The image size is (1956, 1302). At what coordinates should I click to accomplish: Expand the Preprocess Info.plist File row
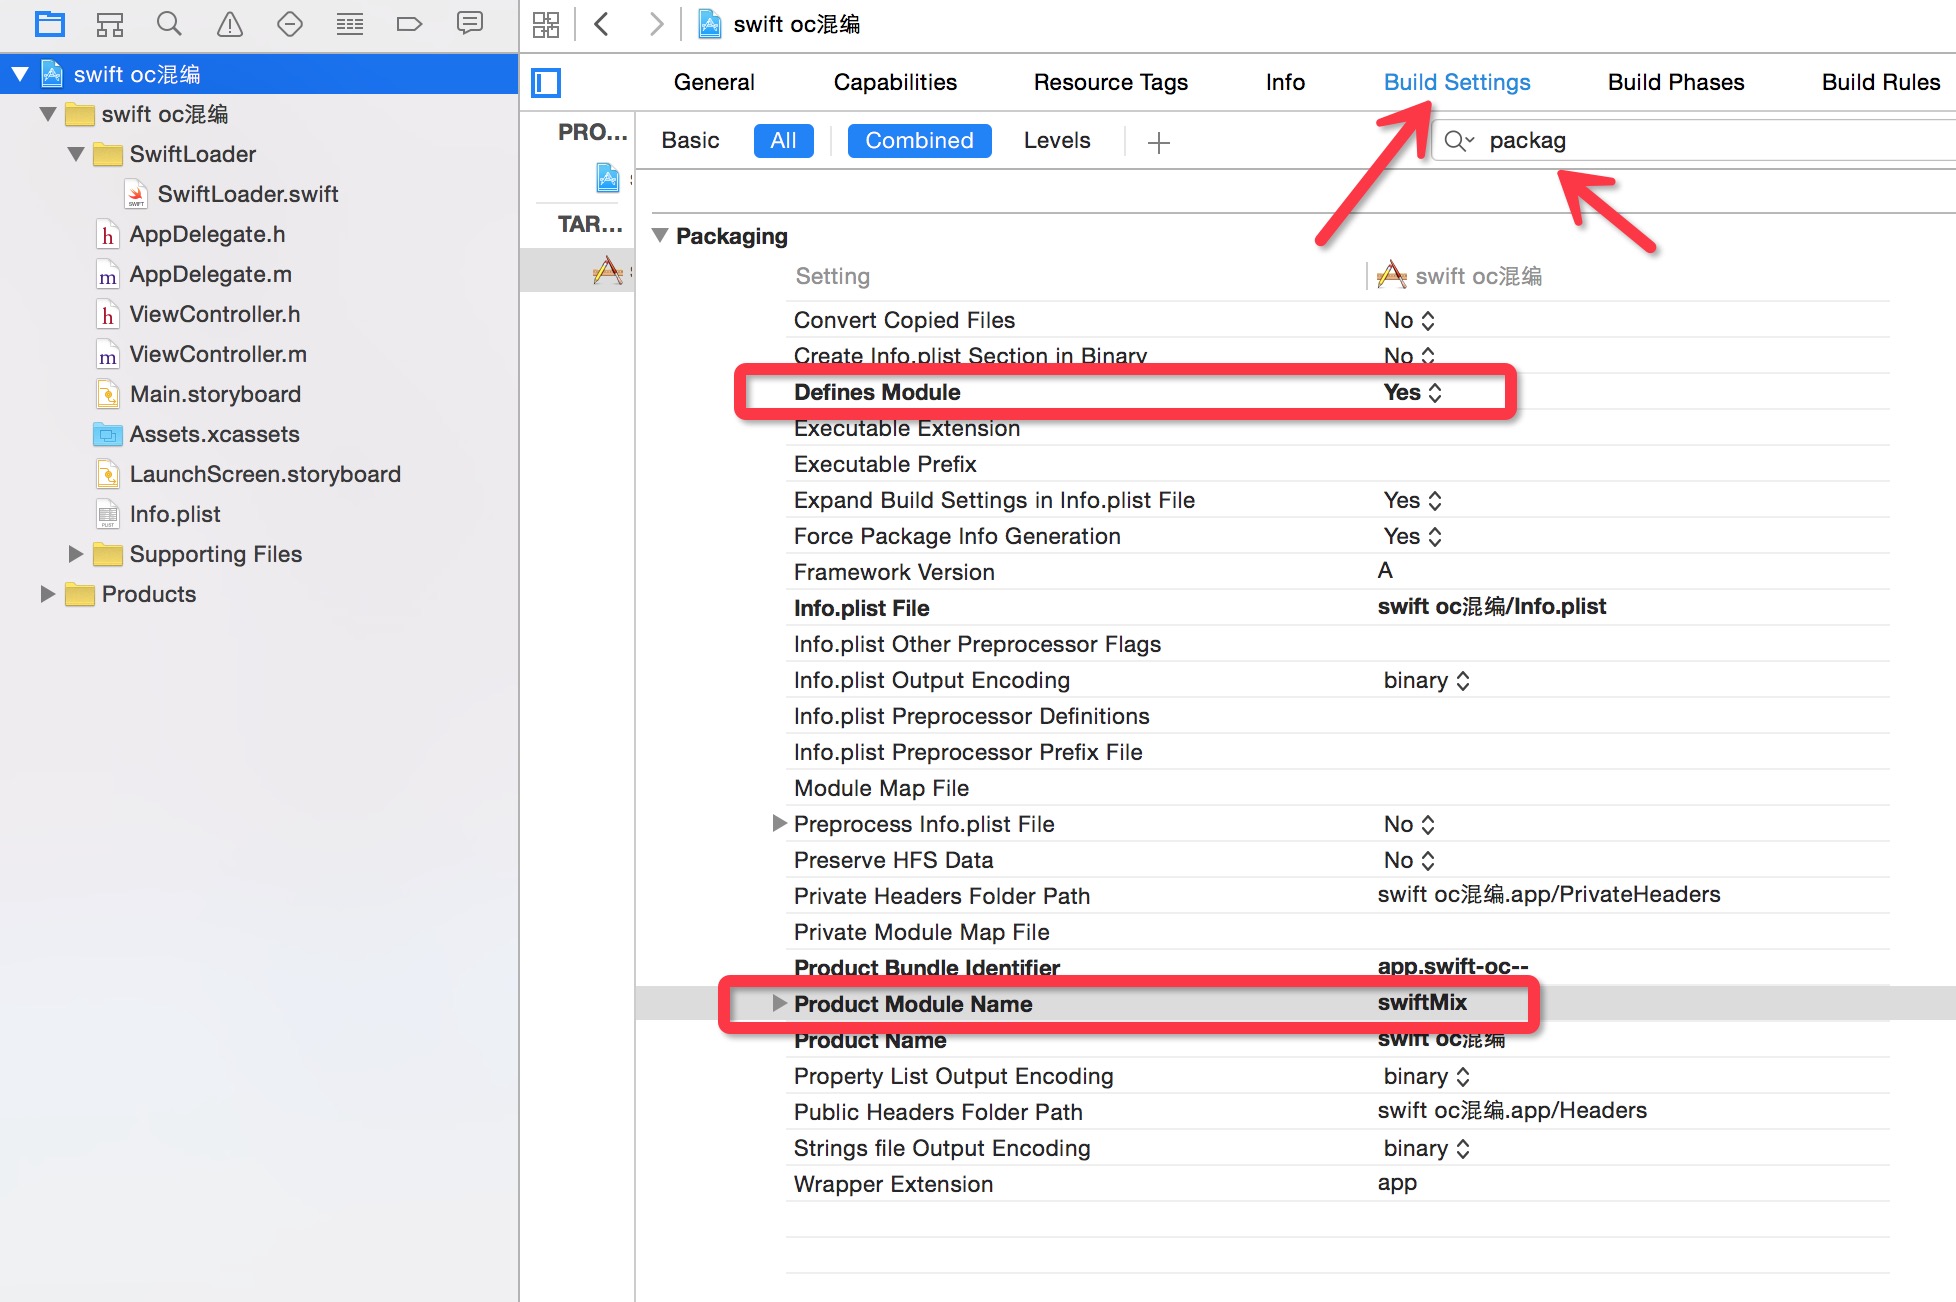(780, 823)
